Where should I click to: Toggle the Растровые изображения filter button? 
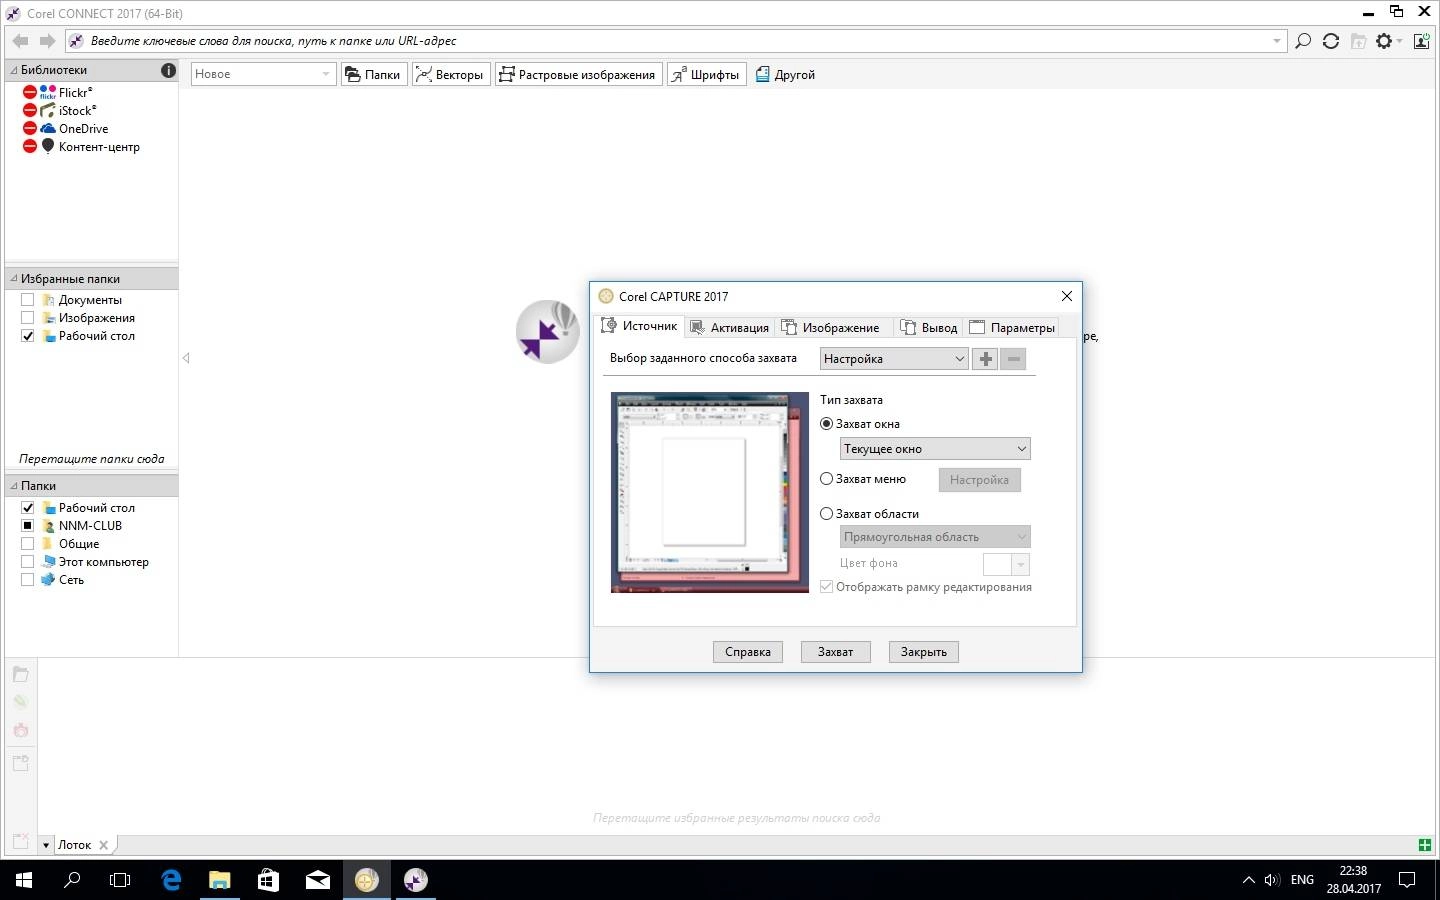(x=579, y=74)
